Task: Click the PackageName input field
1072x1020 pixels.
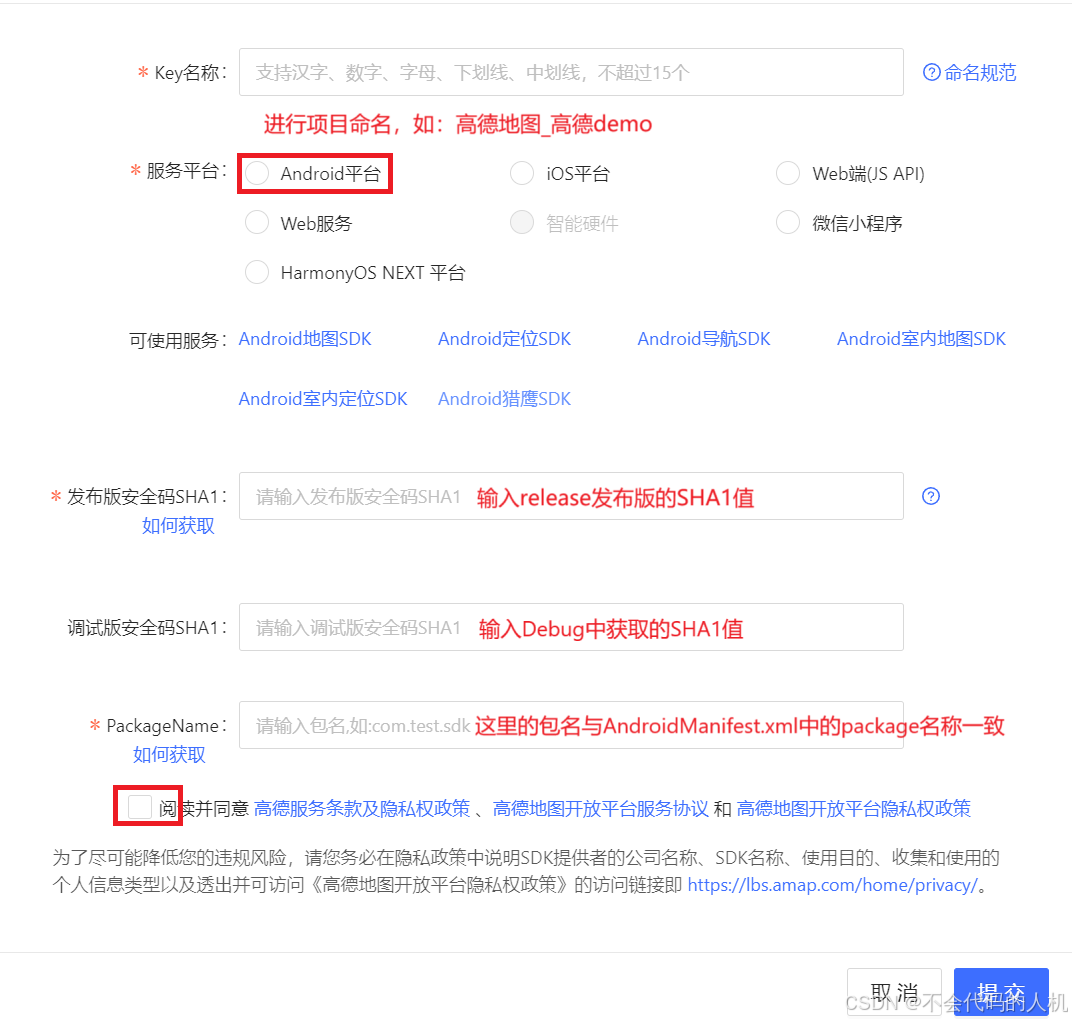Action: click(571, 725)
